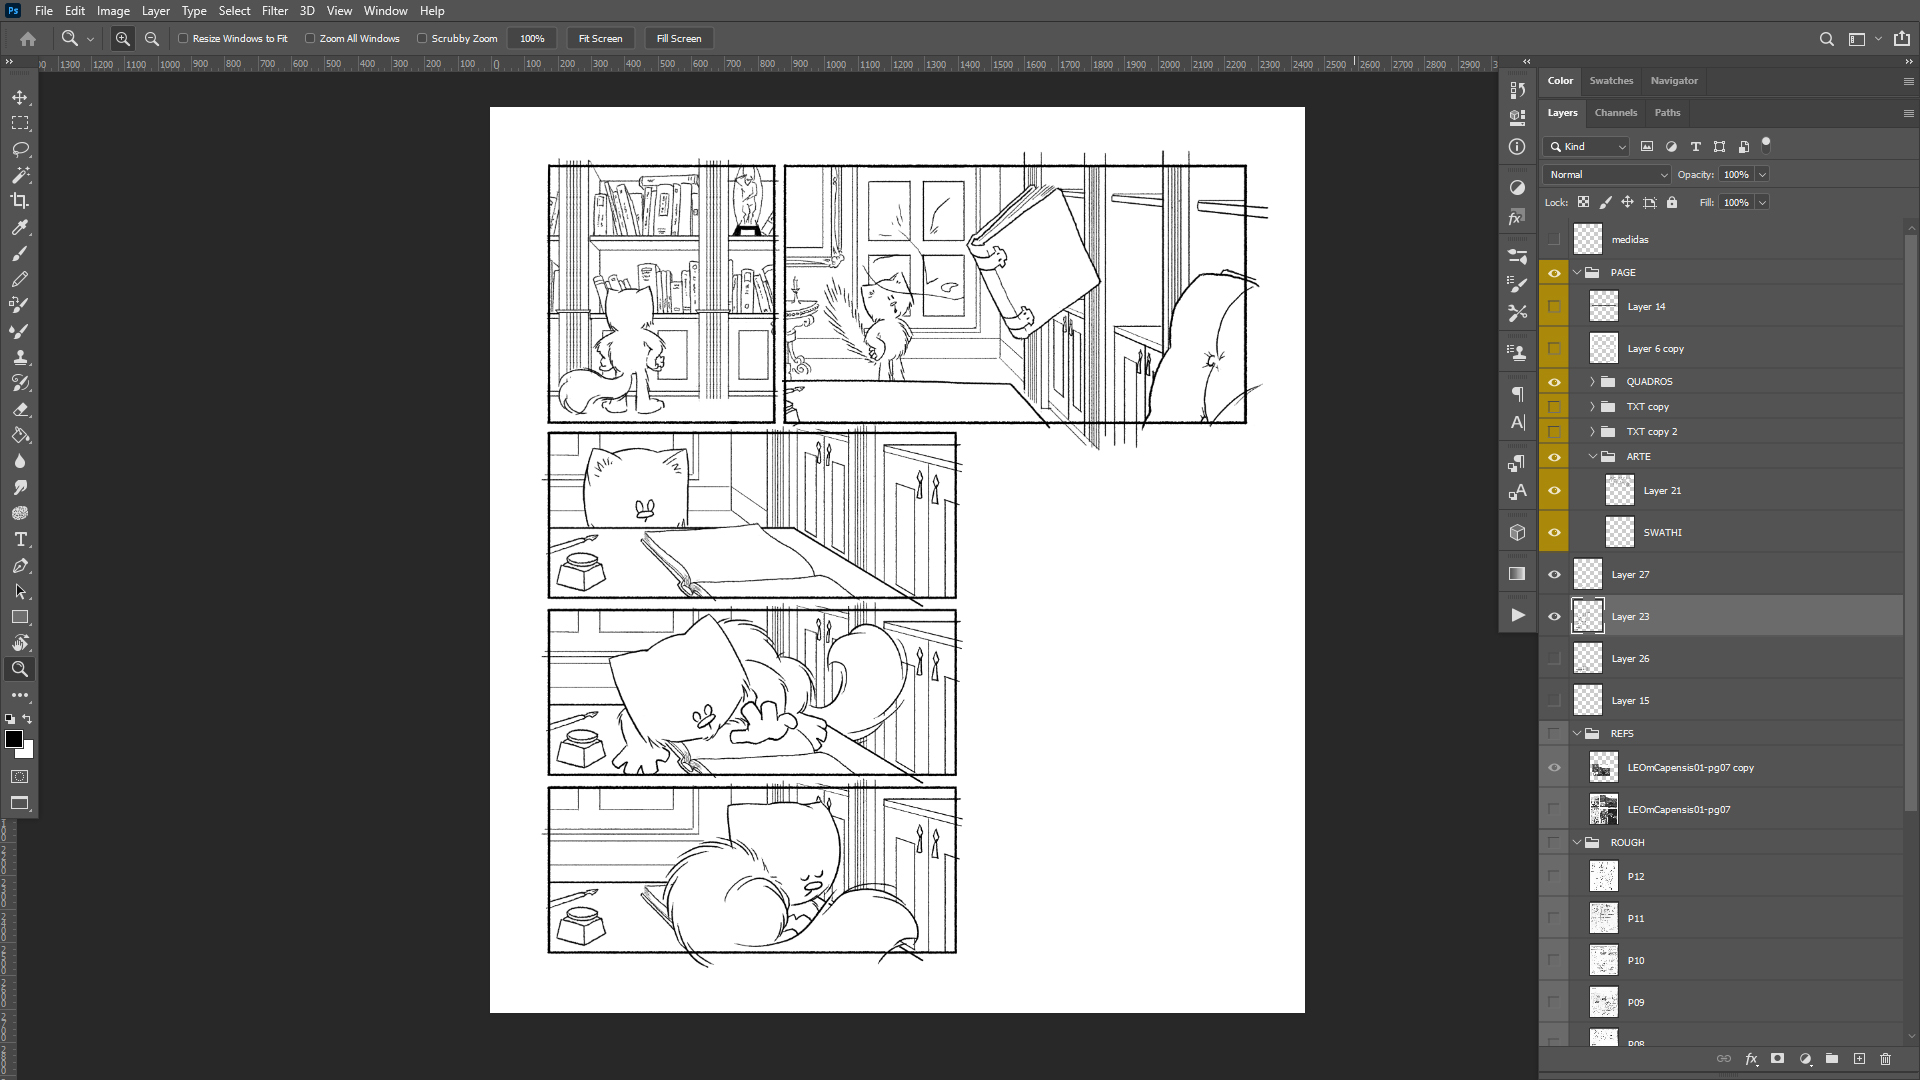The height and width of the screenshot is (1080, 1920).
Task: Enable Scrubby Zoom checkbox
Action: 422,38
